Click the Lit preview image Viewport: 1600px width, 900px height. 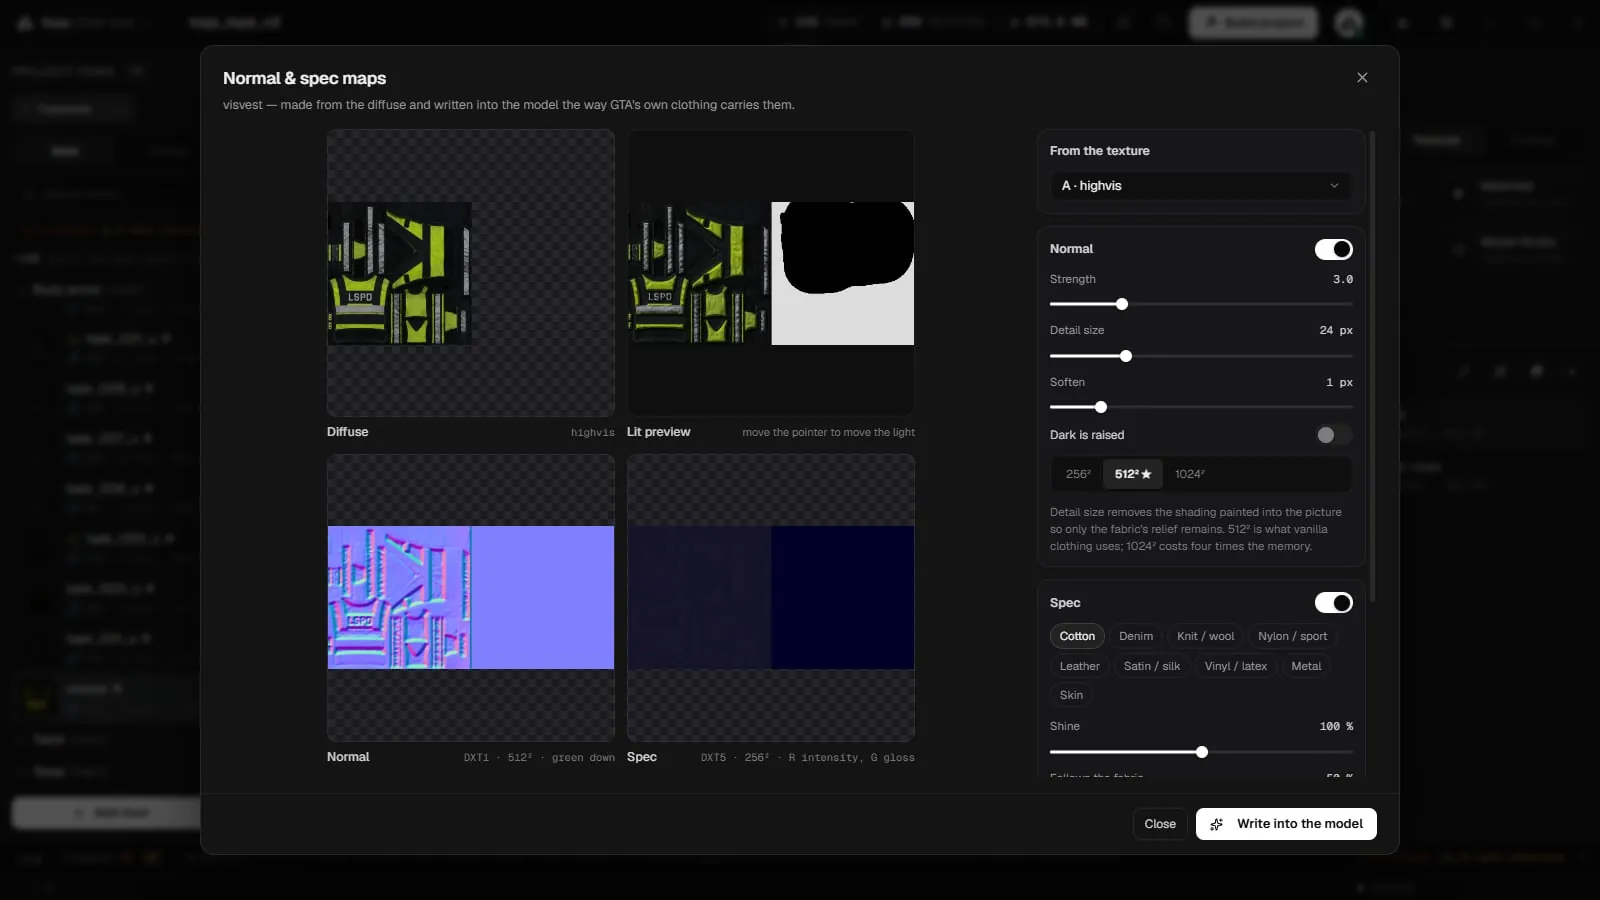pos(771,273)
